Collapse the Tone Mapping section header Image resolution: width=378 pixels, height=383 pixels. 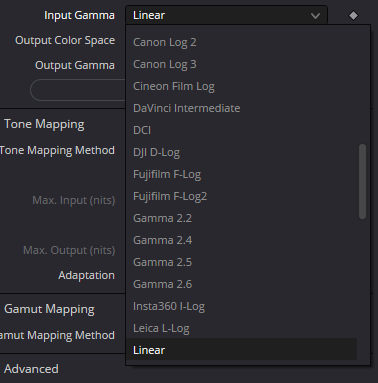[44, 124]
